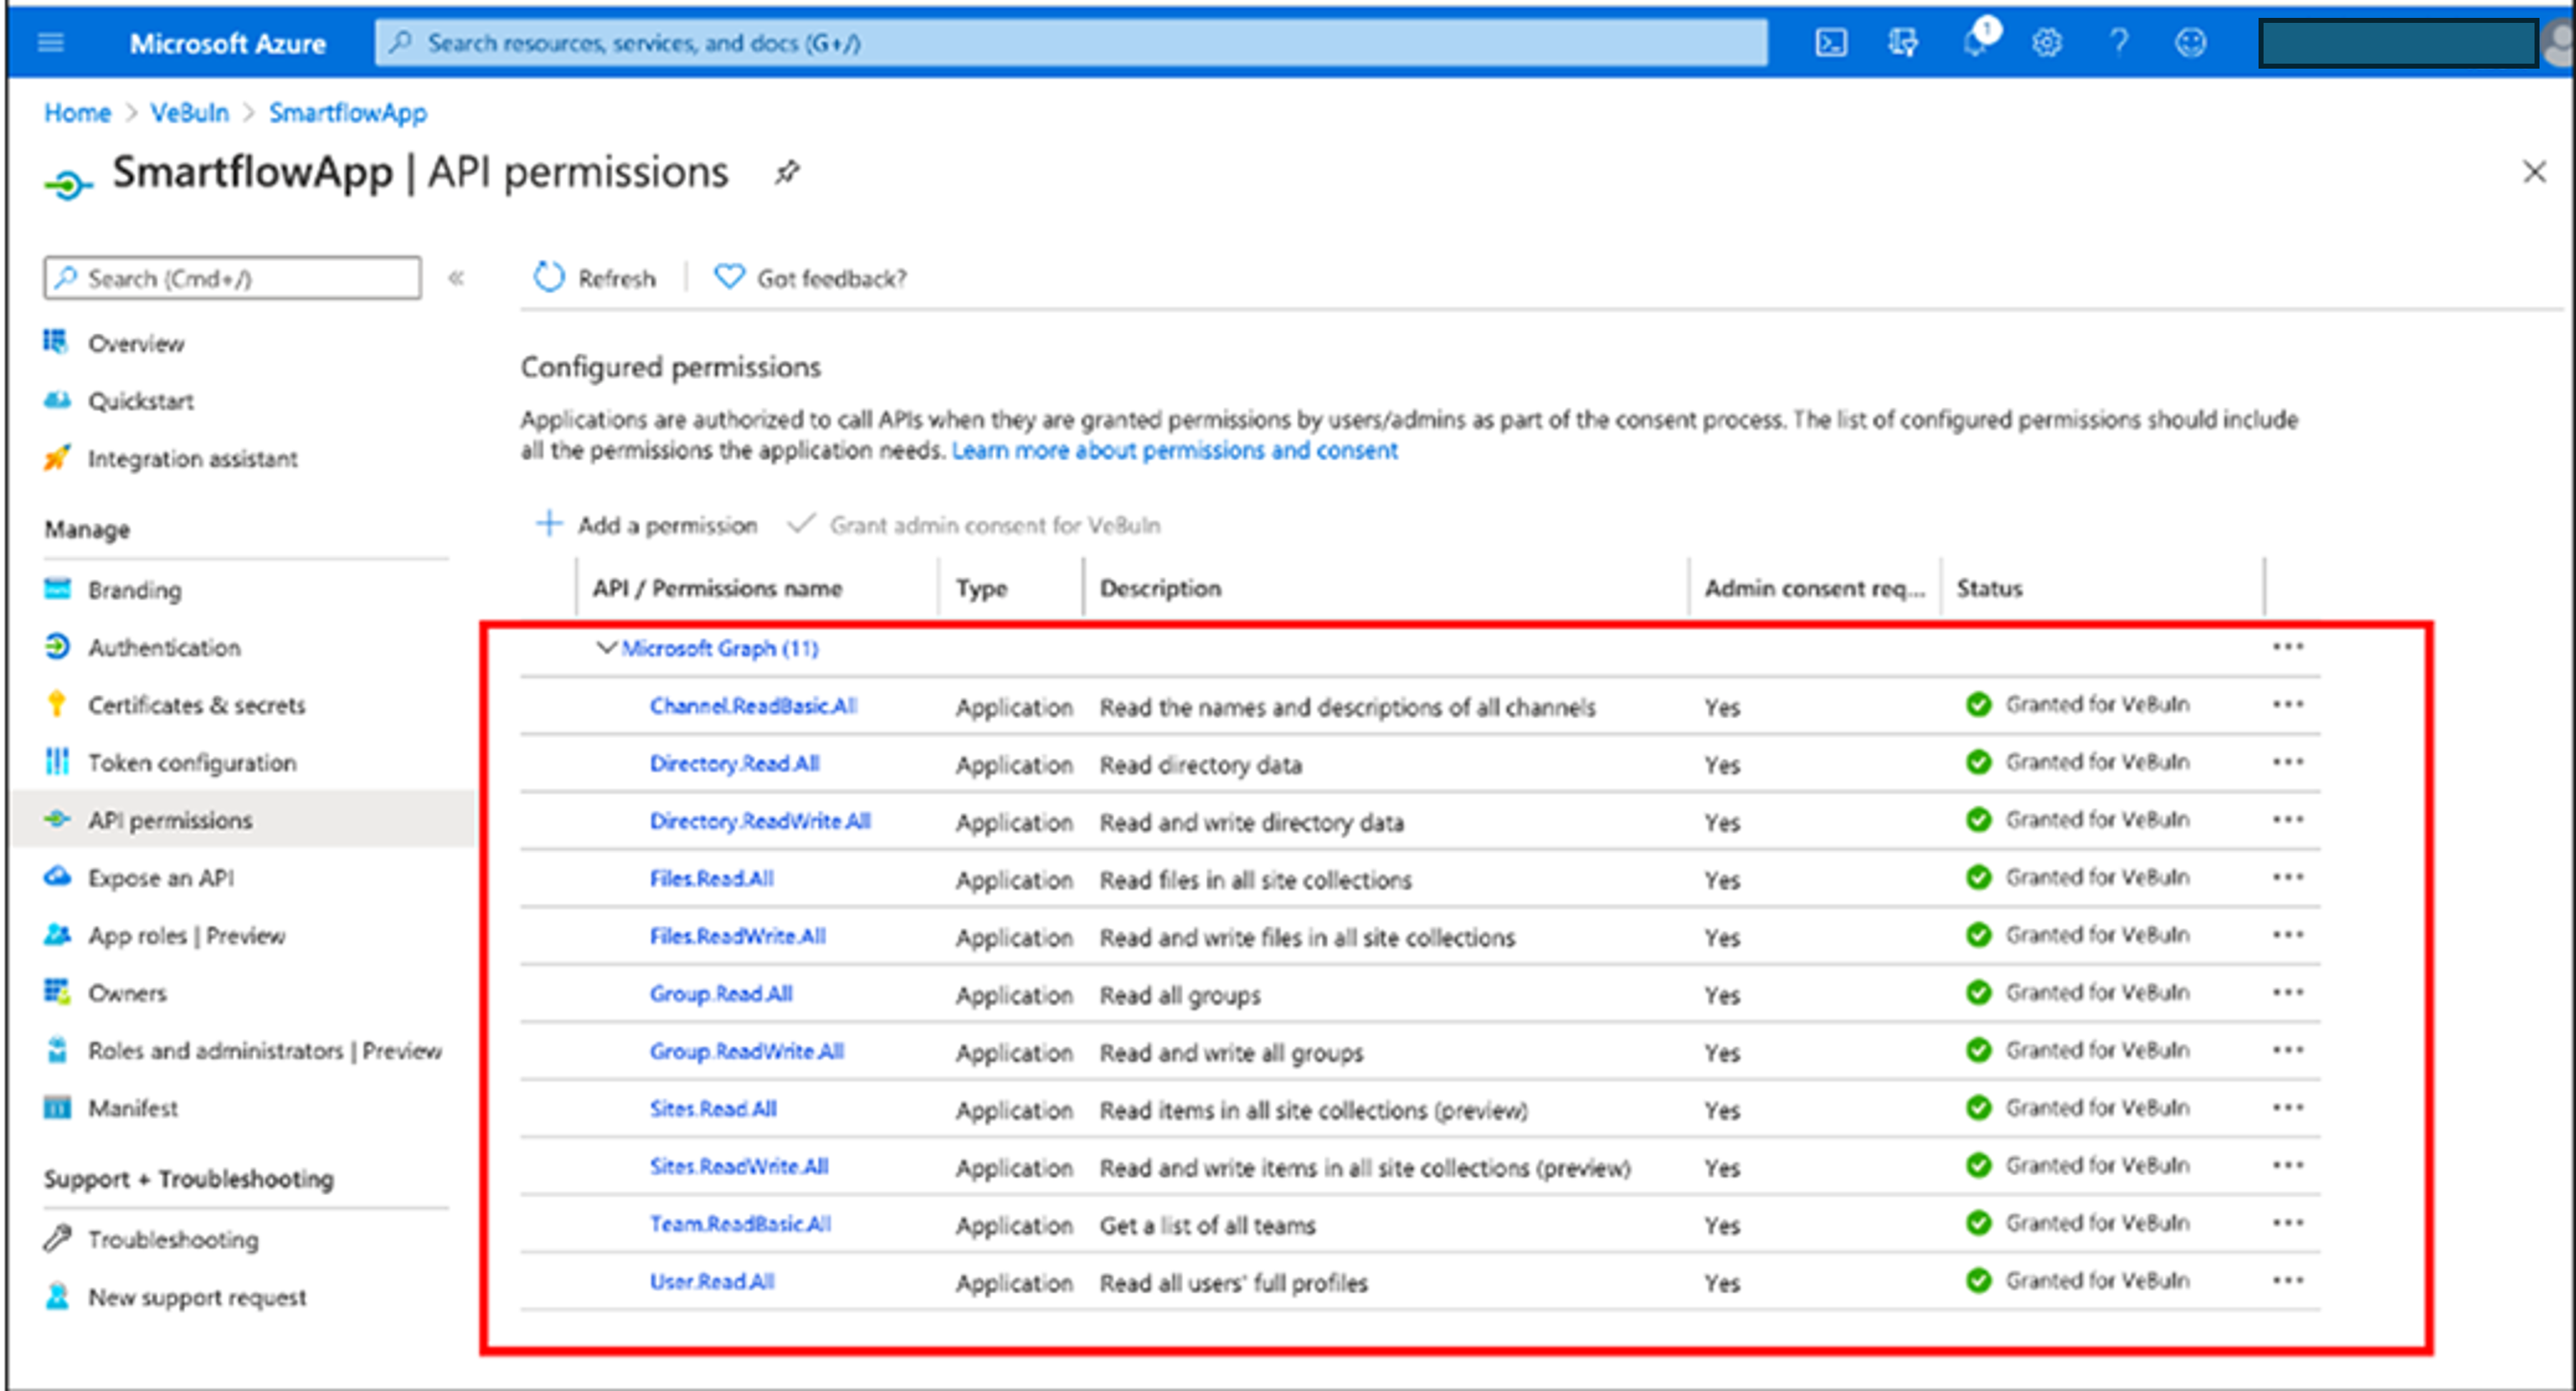The width and height of the screenshot is (2576, 1391).
Task: Click Got feedback? heart button
Action: [x=810, y=277]
